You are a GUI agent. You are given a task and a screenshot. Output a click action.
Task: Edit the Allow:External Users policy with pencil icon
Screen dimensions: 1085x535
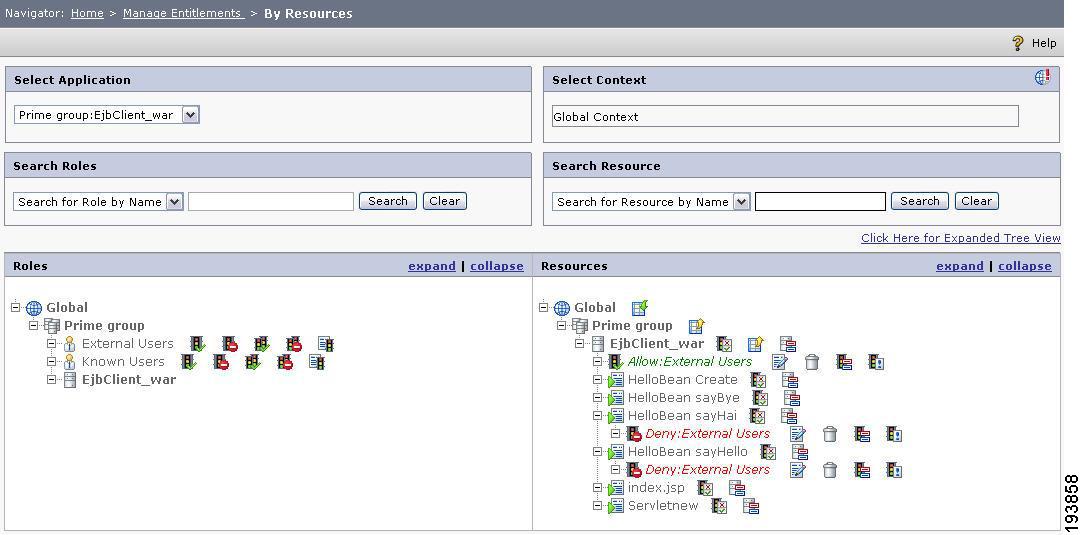click(x=780, y=362)
